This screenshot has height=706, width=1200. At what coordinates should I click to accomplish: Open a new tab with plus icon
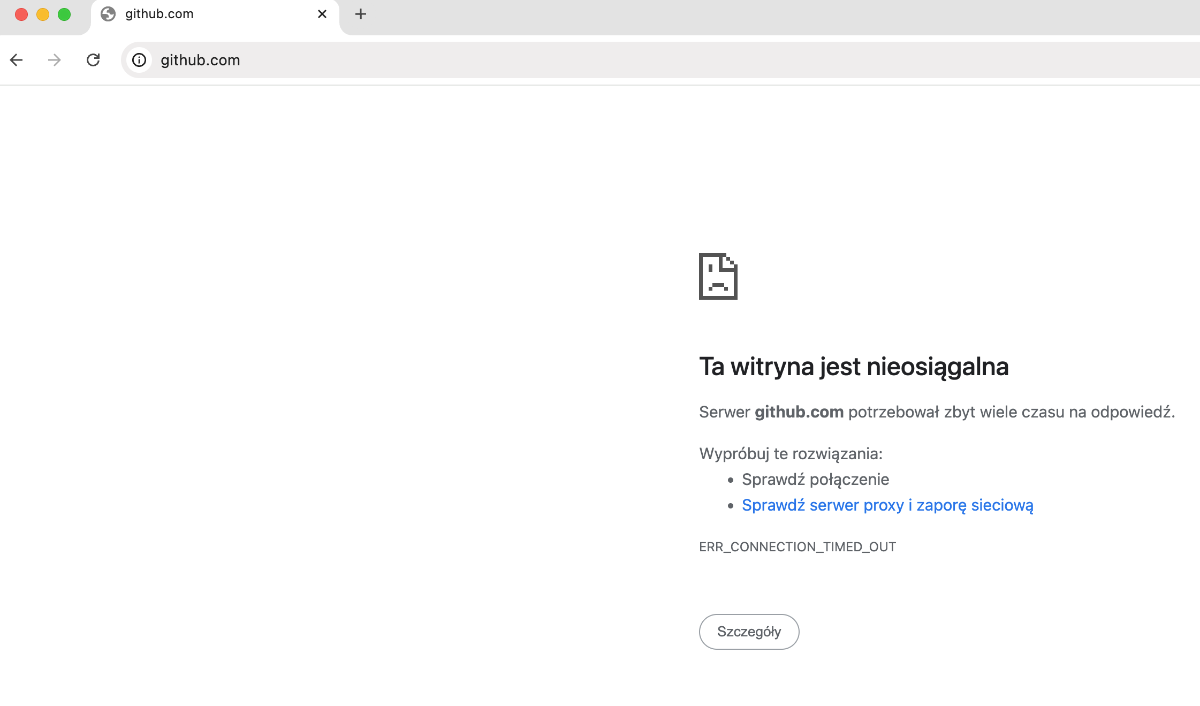361,14
